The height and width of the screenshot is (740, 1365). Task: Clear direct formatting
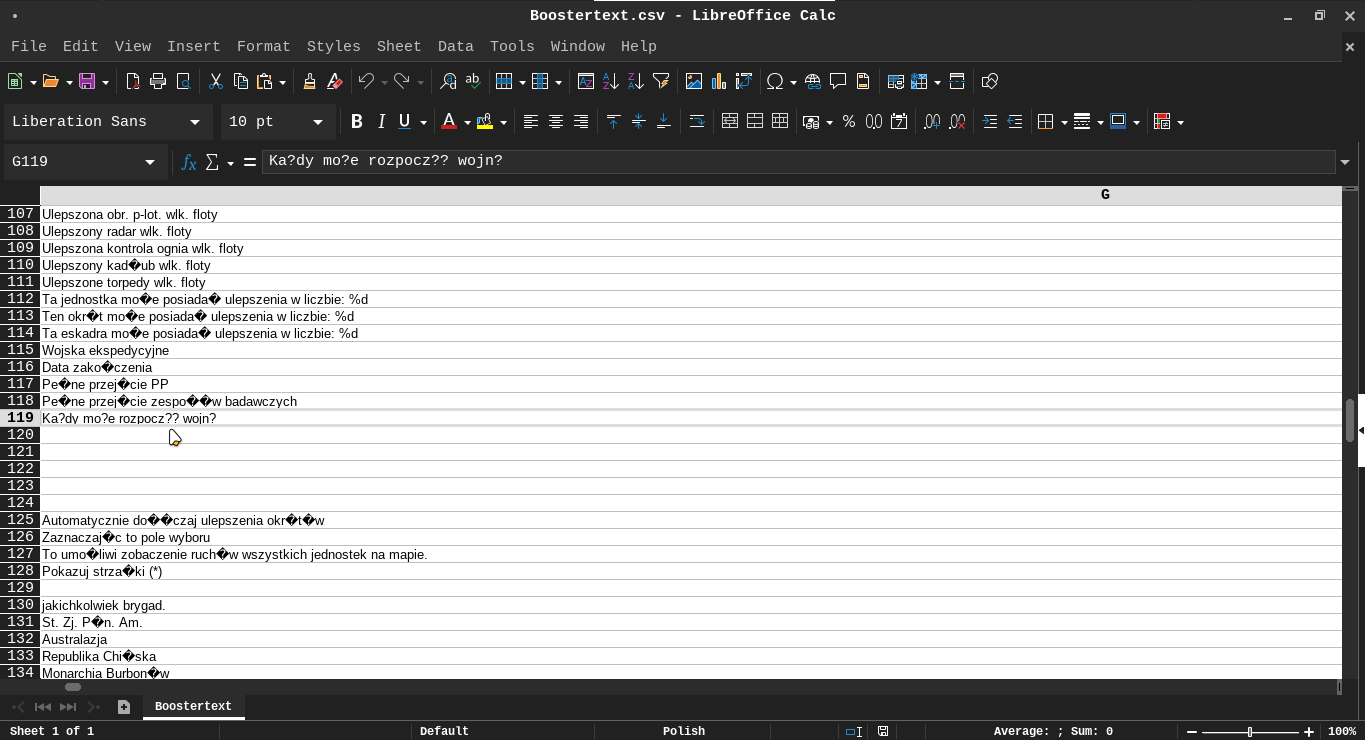pos(335,82)
